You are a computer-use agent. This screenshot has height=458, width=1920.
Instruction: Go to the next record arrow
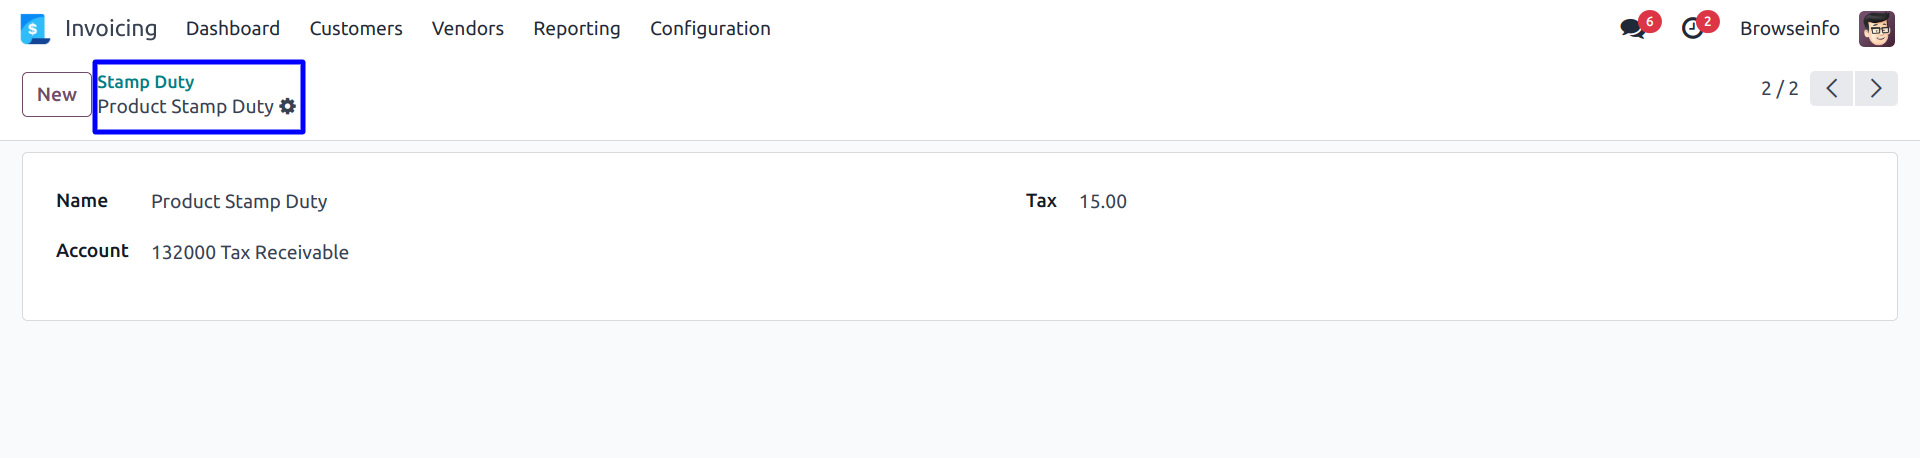coord(1876,88)
